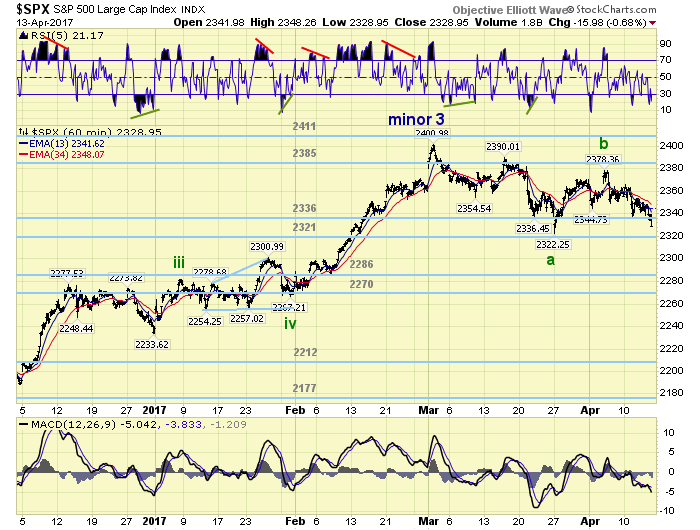Click the Low 2328.95 value
This screenshot has height=530, width=700.
355,22
